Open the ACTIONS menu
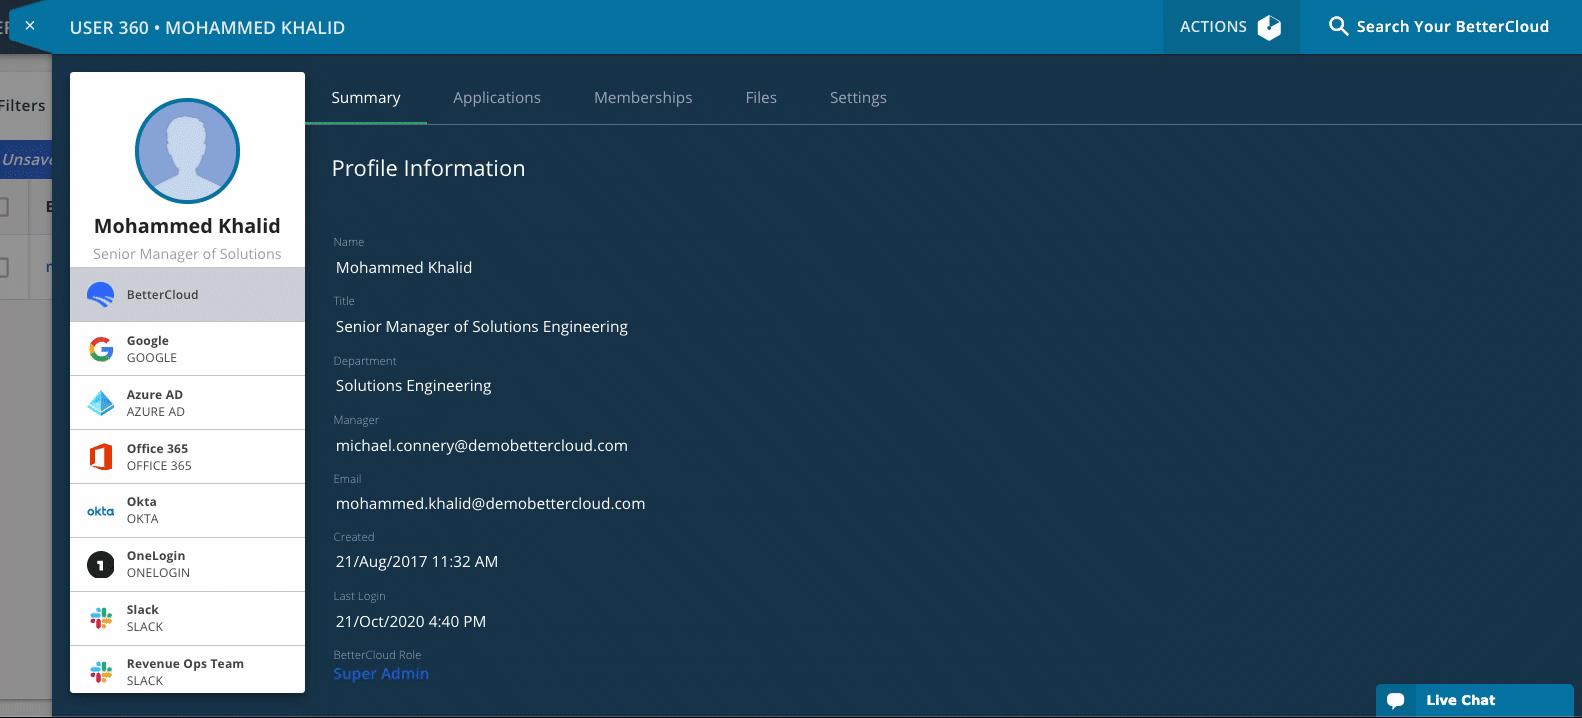The width and height of the screenshot is (1582, 718). (1231, 27)
